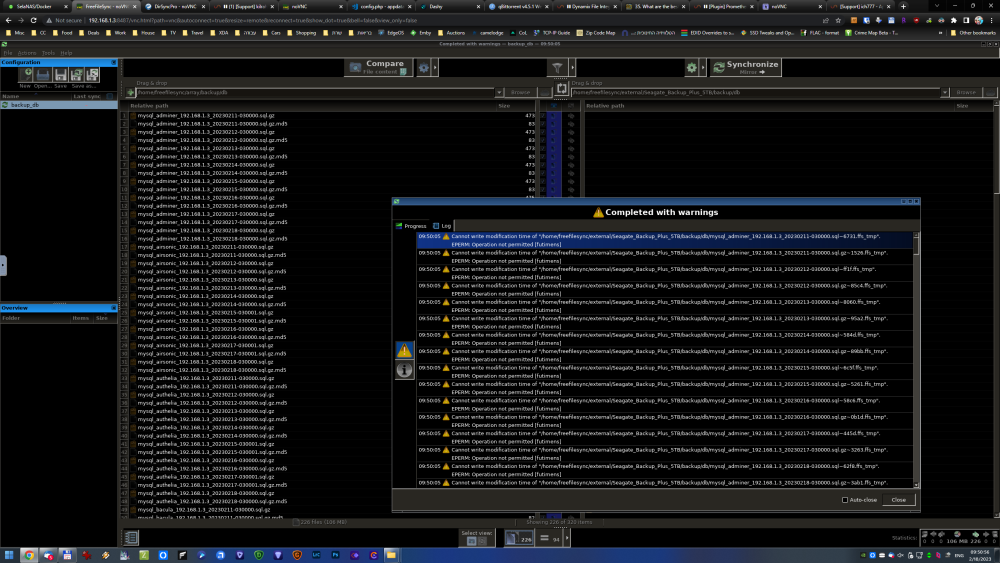Edit the right folder path field
The height and width of the screenshot is (563, 1000).
click(x=756, y=92)
